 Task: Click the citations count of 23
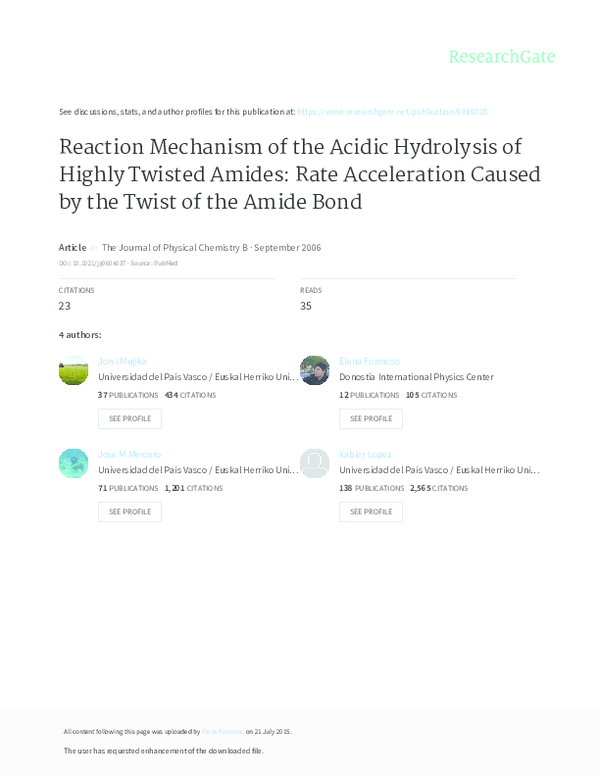click(65, 306)
